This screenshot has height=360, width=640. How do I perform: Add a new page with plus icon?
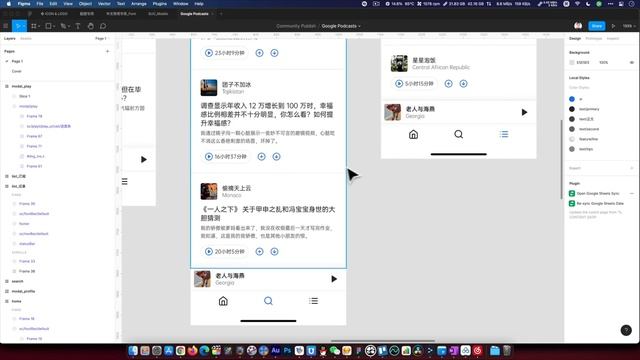(x=107, y=51)
